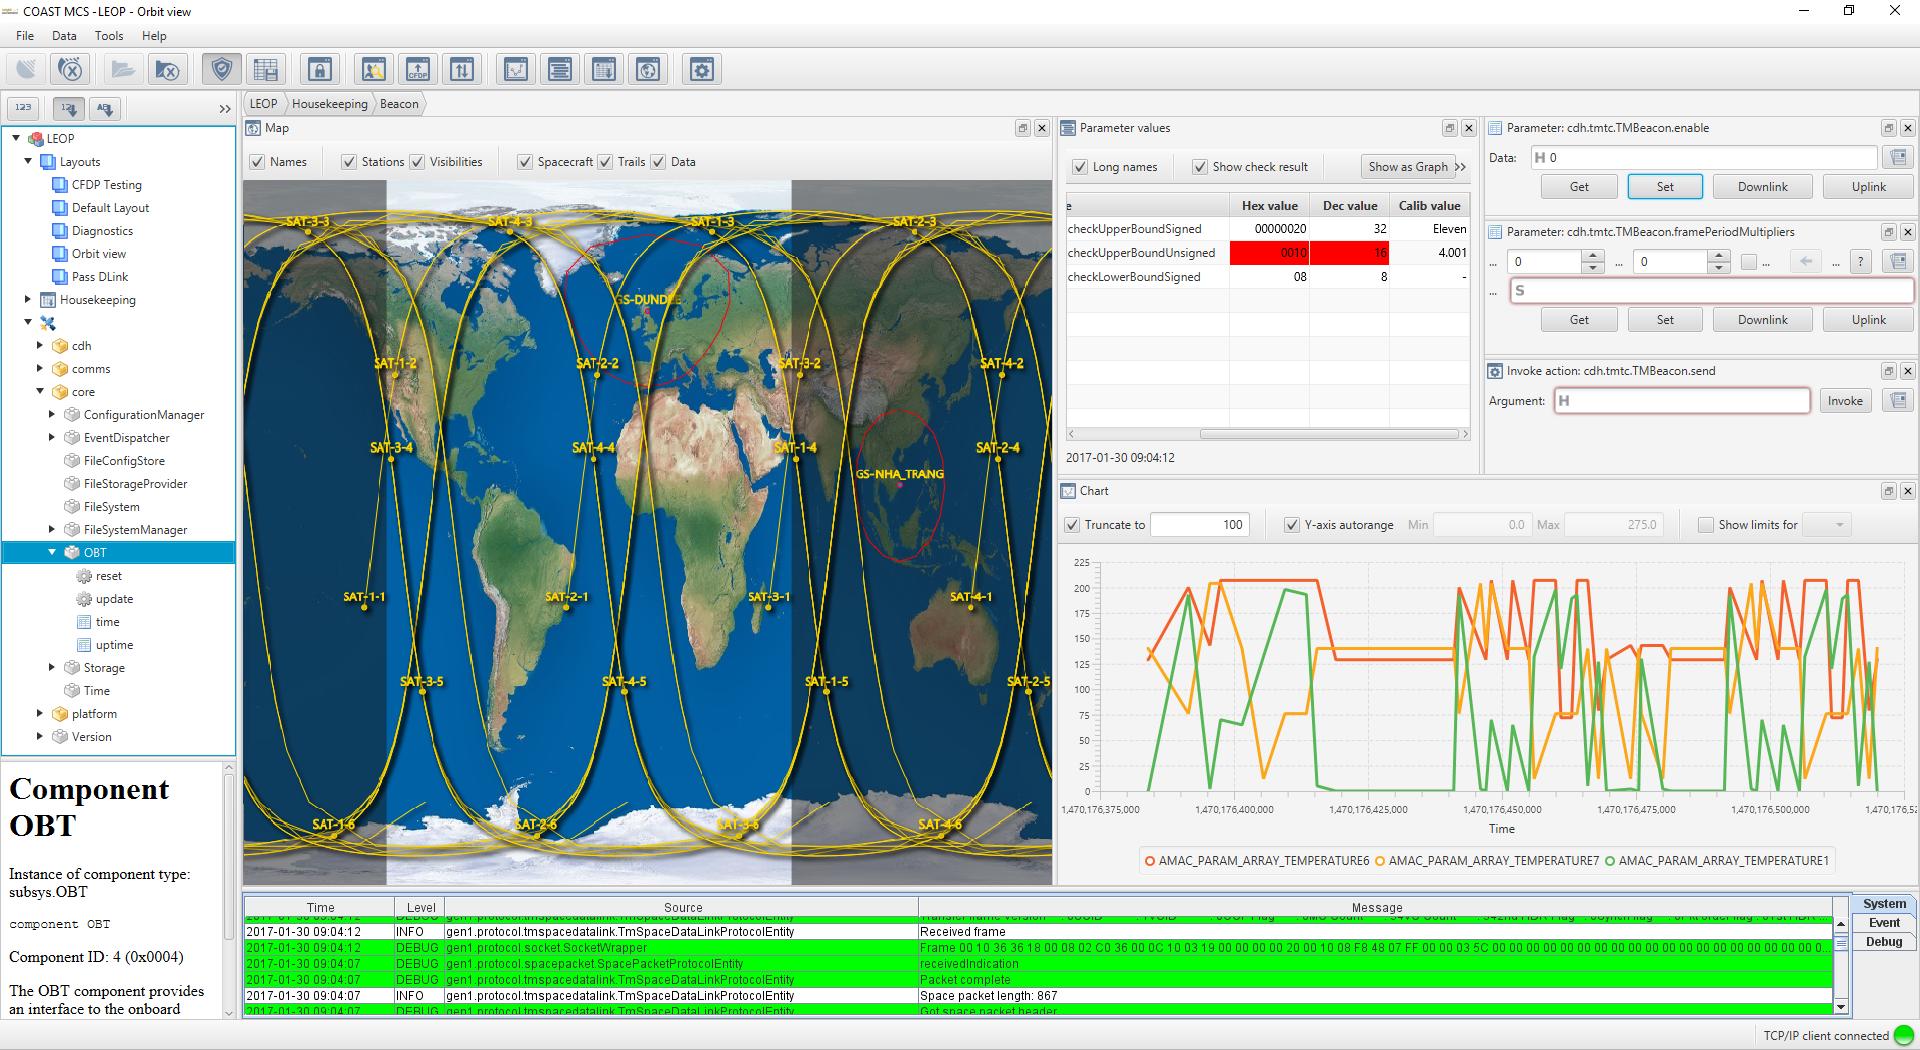Expand the cdh tree node
This screenshot has width=1920, height=1050.
pyautogui.click(x=40, y=345)
